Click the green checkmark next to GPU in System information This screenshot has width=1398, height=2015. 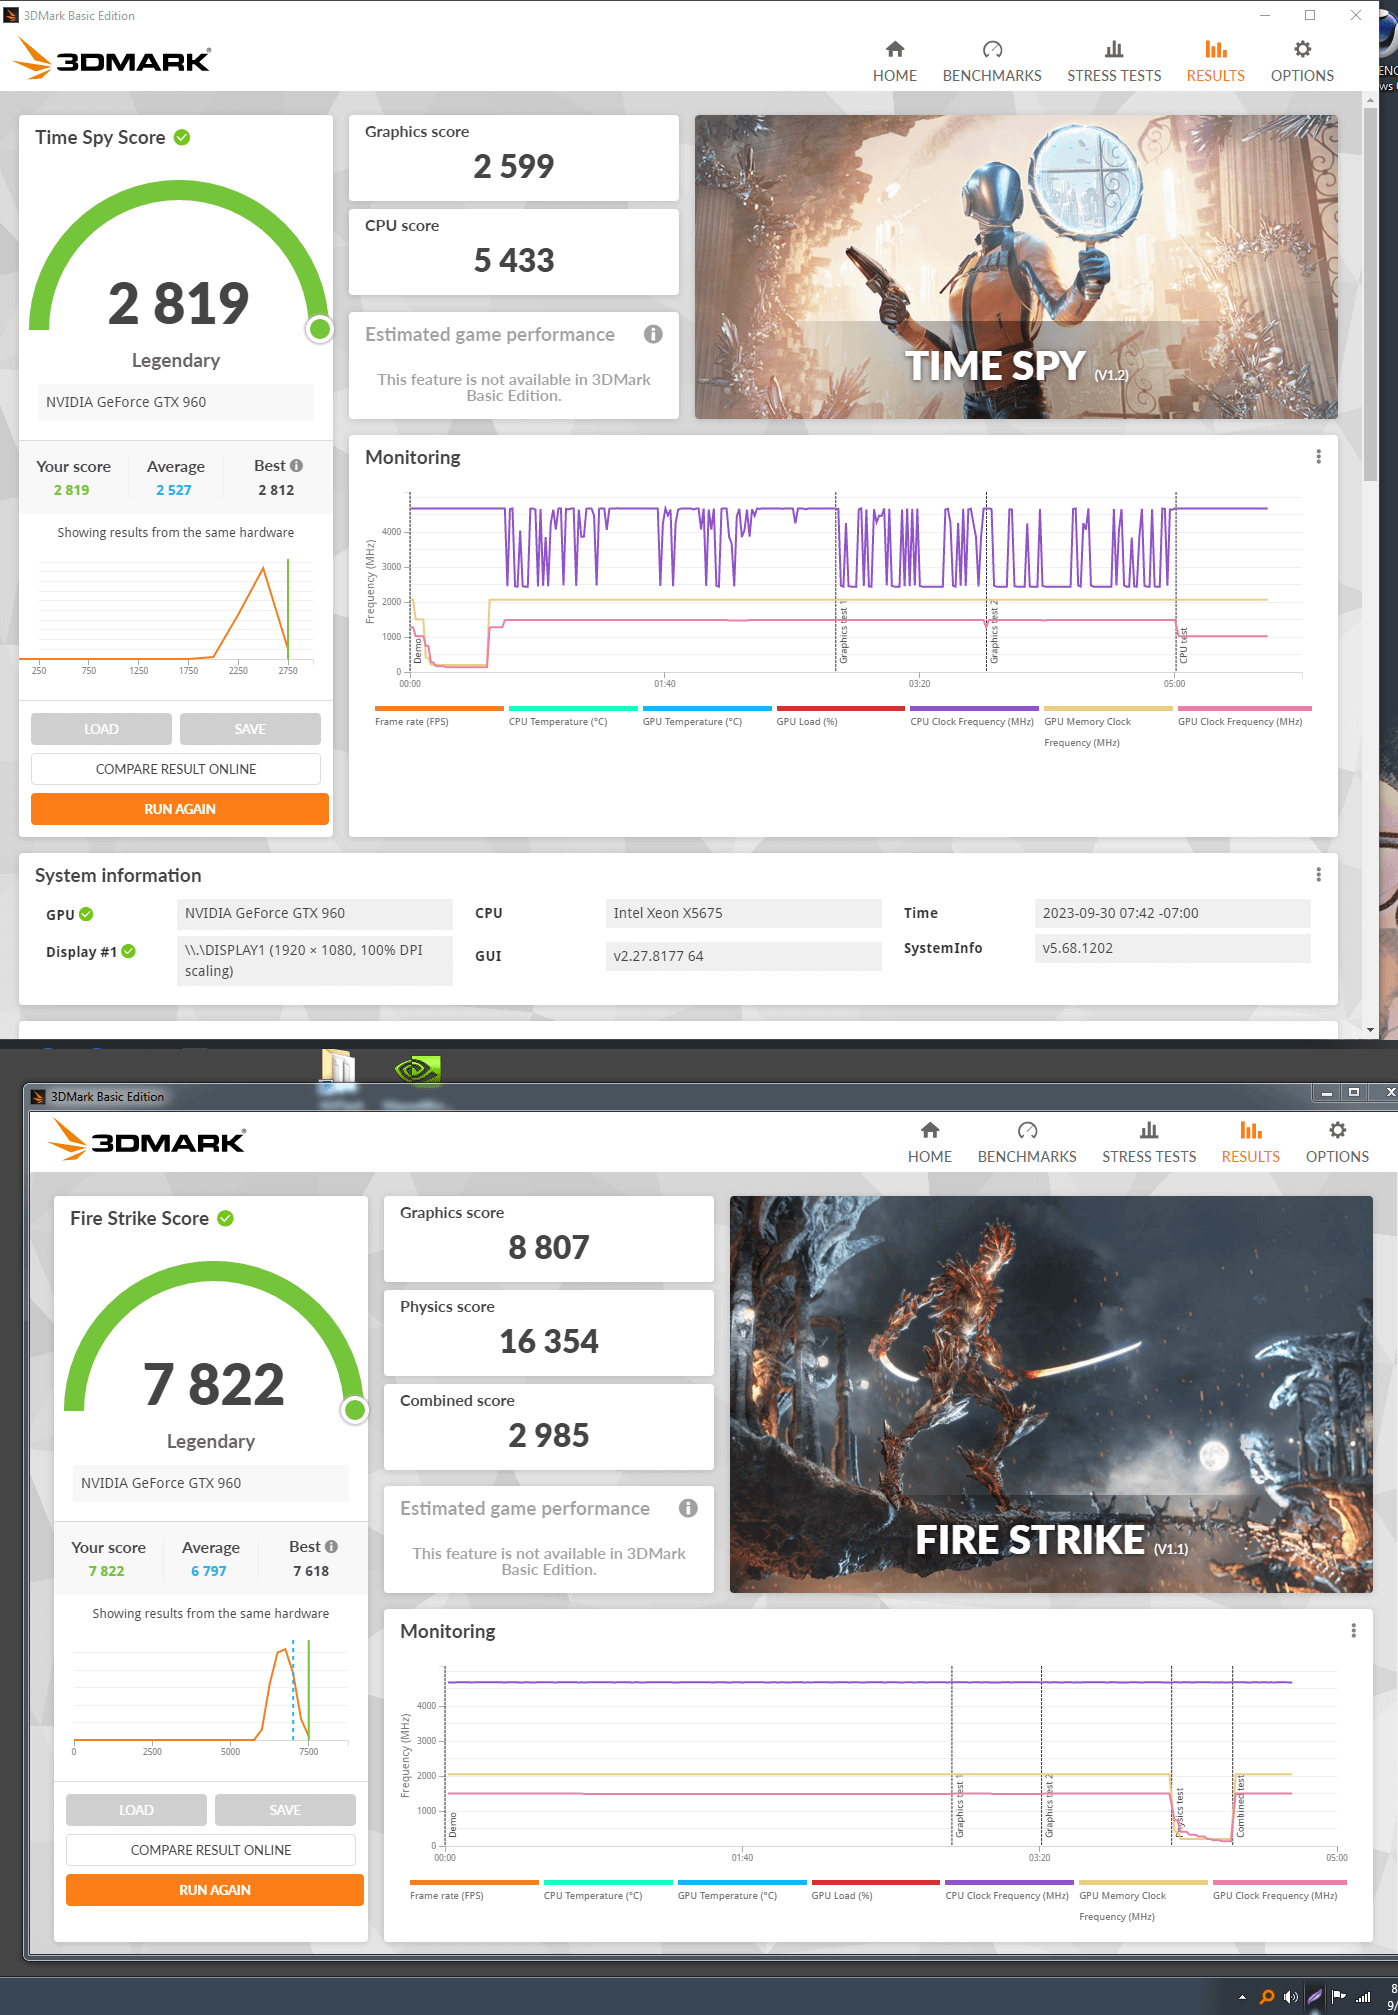coord(86,914)
